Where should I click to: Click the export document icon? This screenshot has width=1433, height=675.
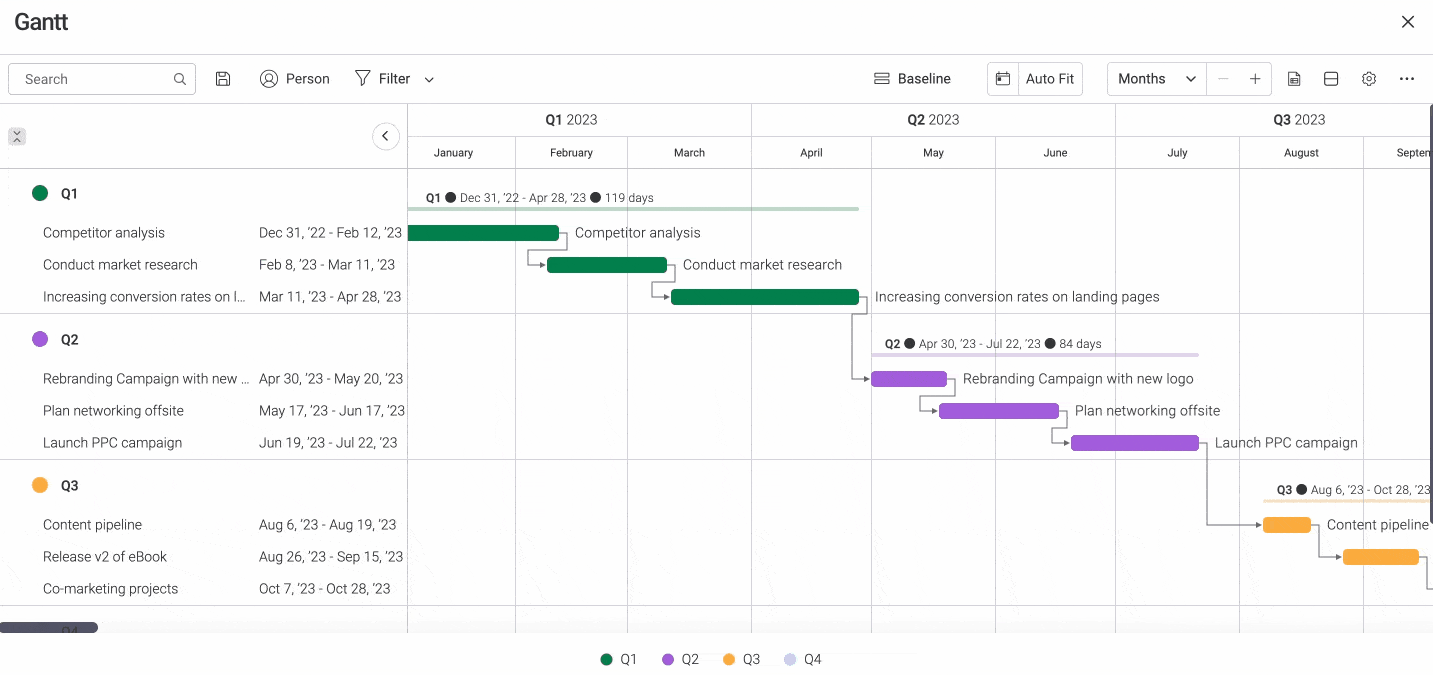click(x=1294, y=78)
